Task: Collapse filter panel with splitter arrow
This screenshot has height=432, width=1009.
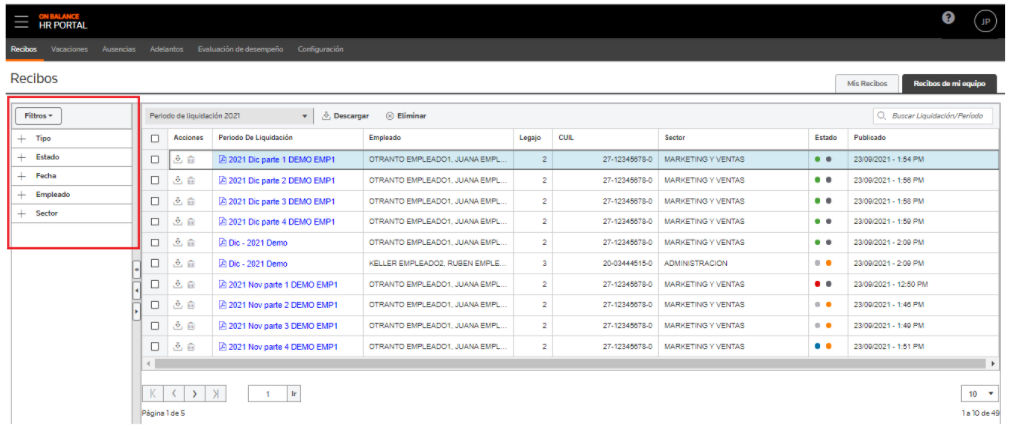Action: coord(136,291)
